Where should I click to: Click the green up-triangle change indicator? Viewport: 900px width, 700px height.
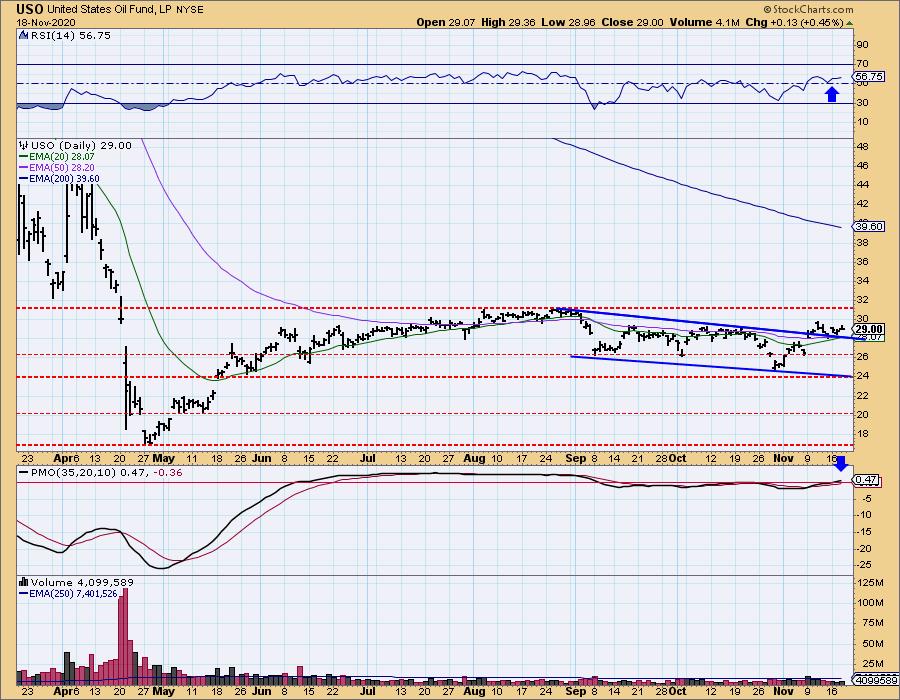pyautogui.click(x=849, y=23)
